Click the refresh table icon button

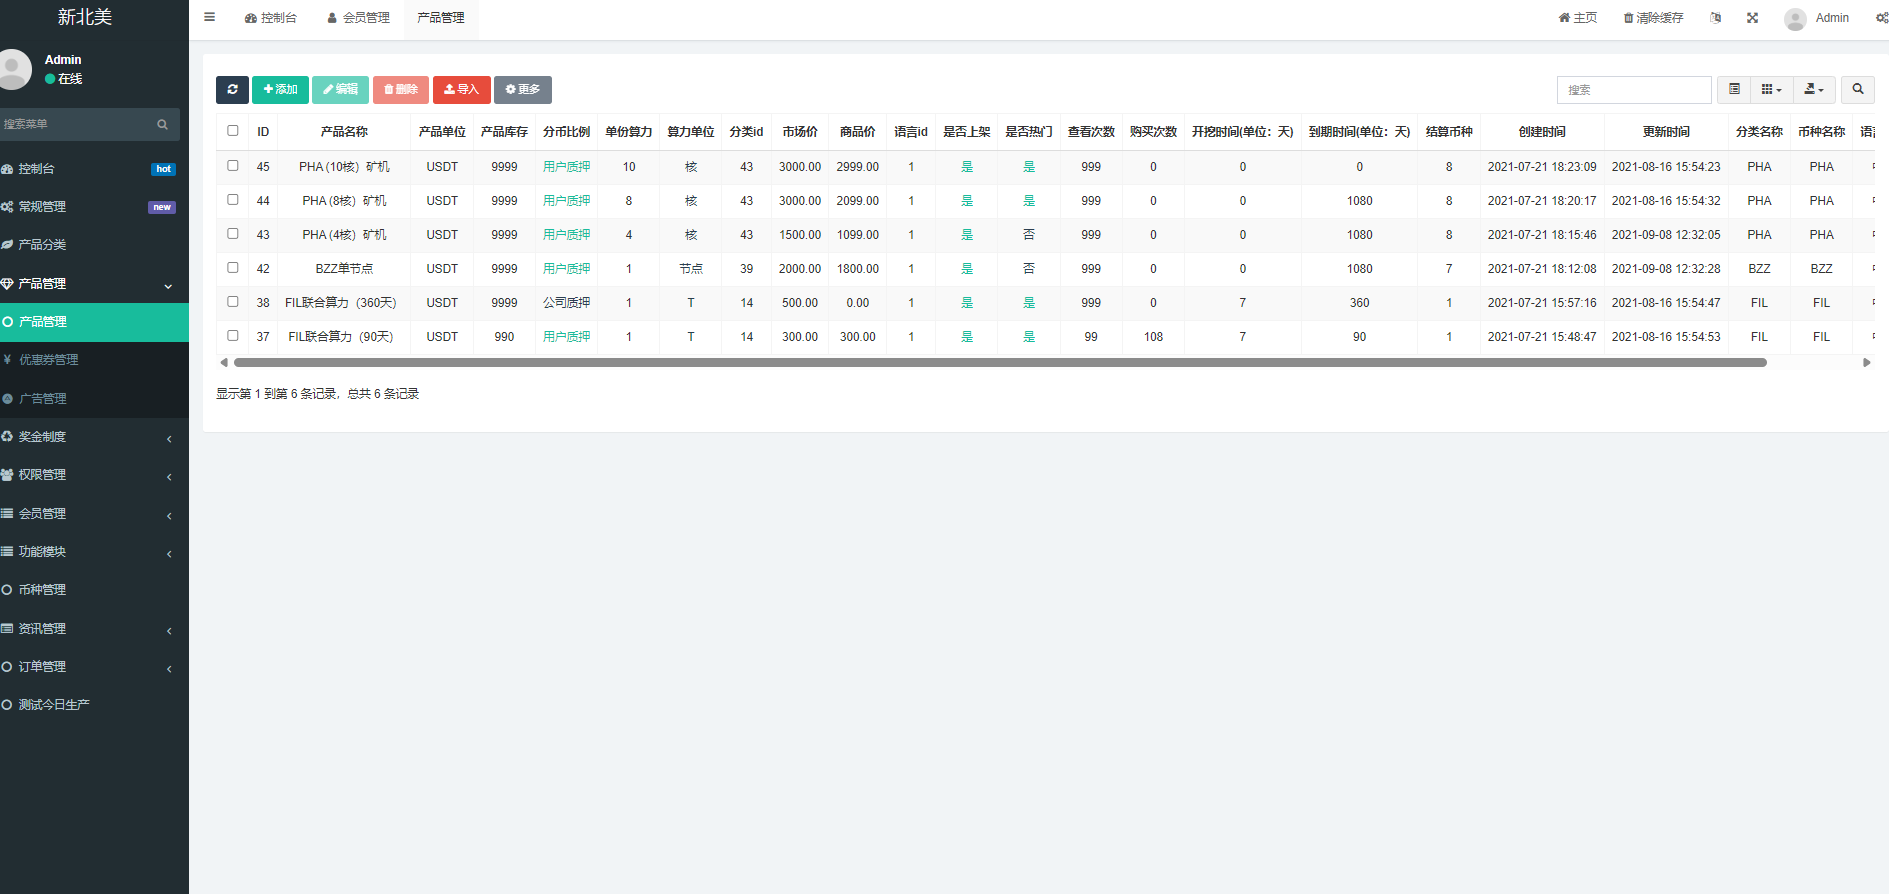point(232,90)
